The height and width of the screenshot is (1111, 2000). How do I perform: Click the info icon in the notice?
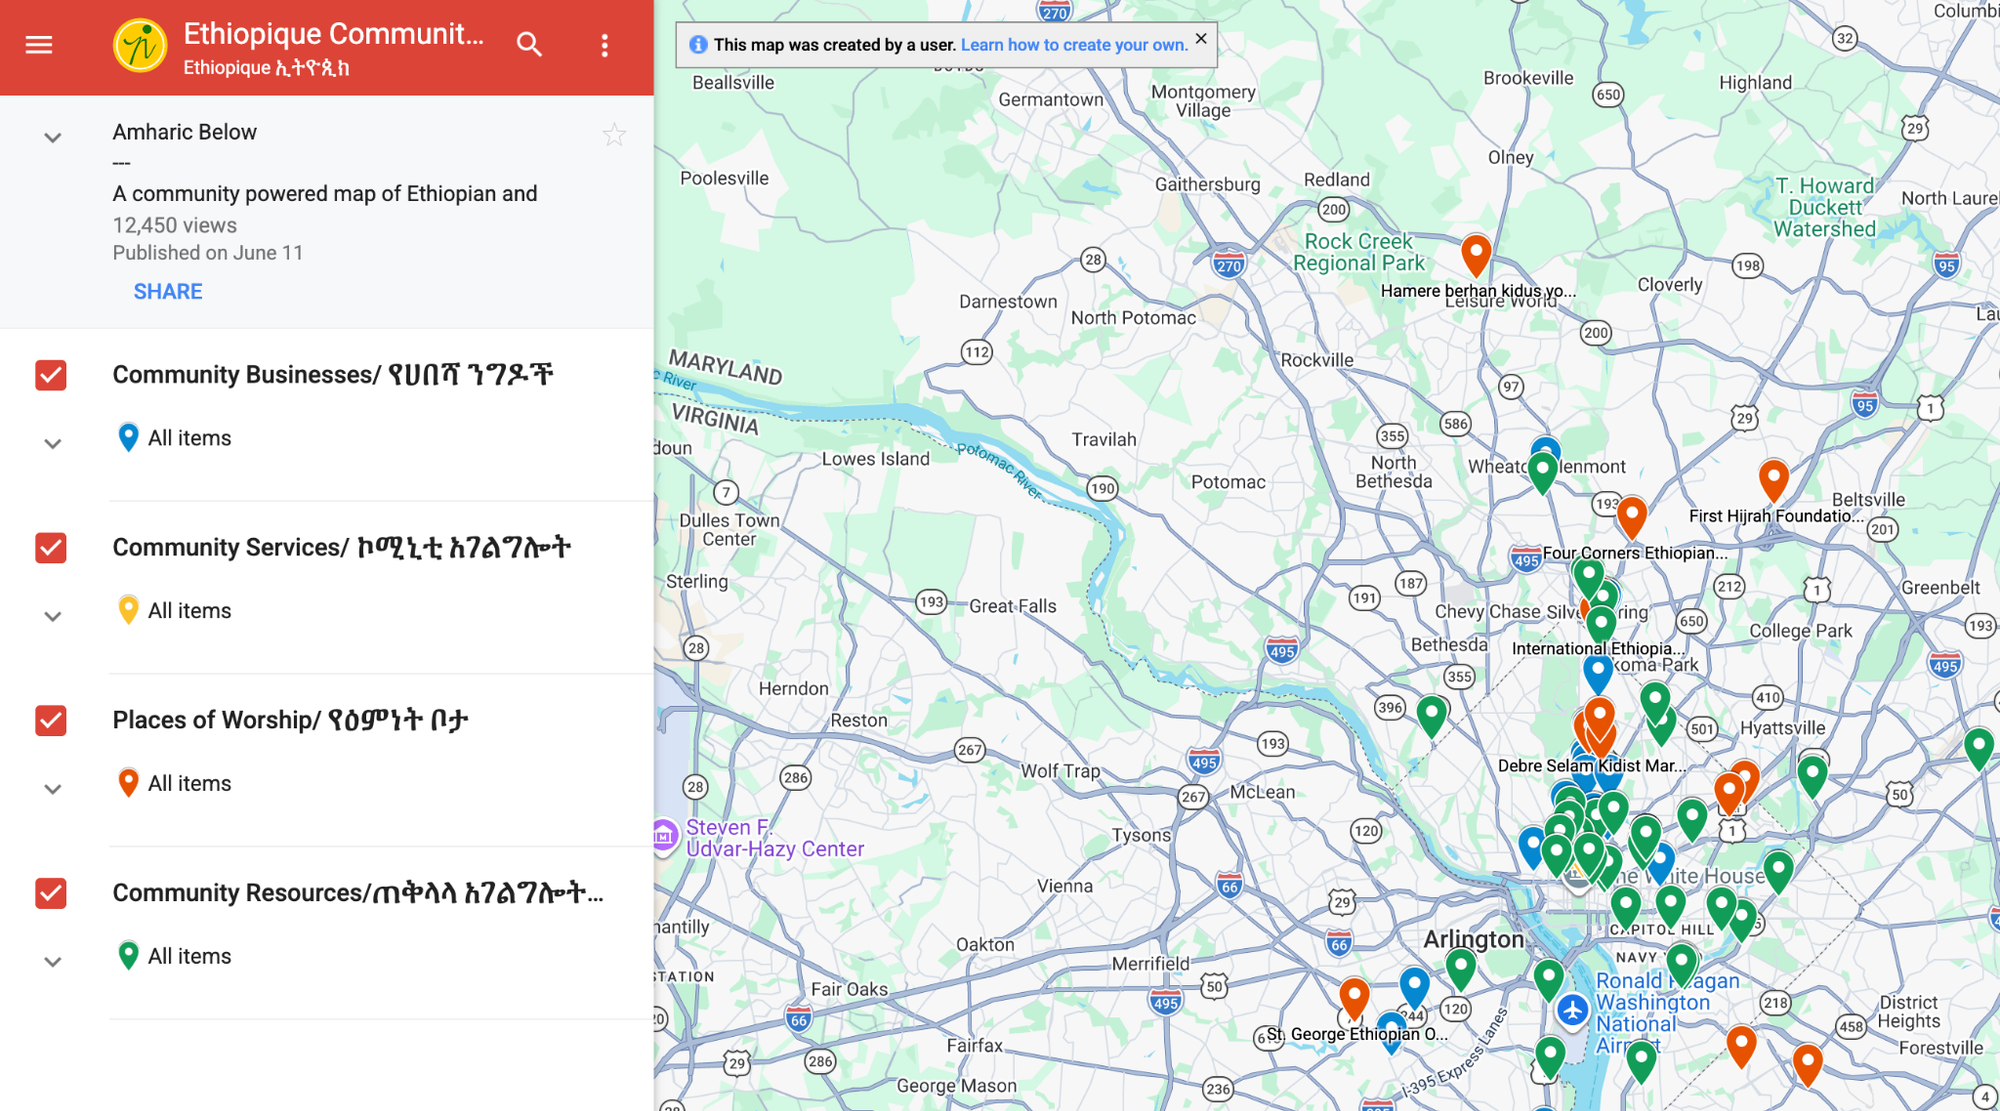click(698, 45)
